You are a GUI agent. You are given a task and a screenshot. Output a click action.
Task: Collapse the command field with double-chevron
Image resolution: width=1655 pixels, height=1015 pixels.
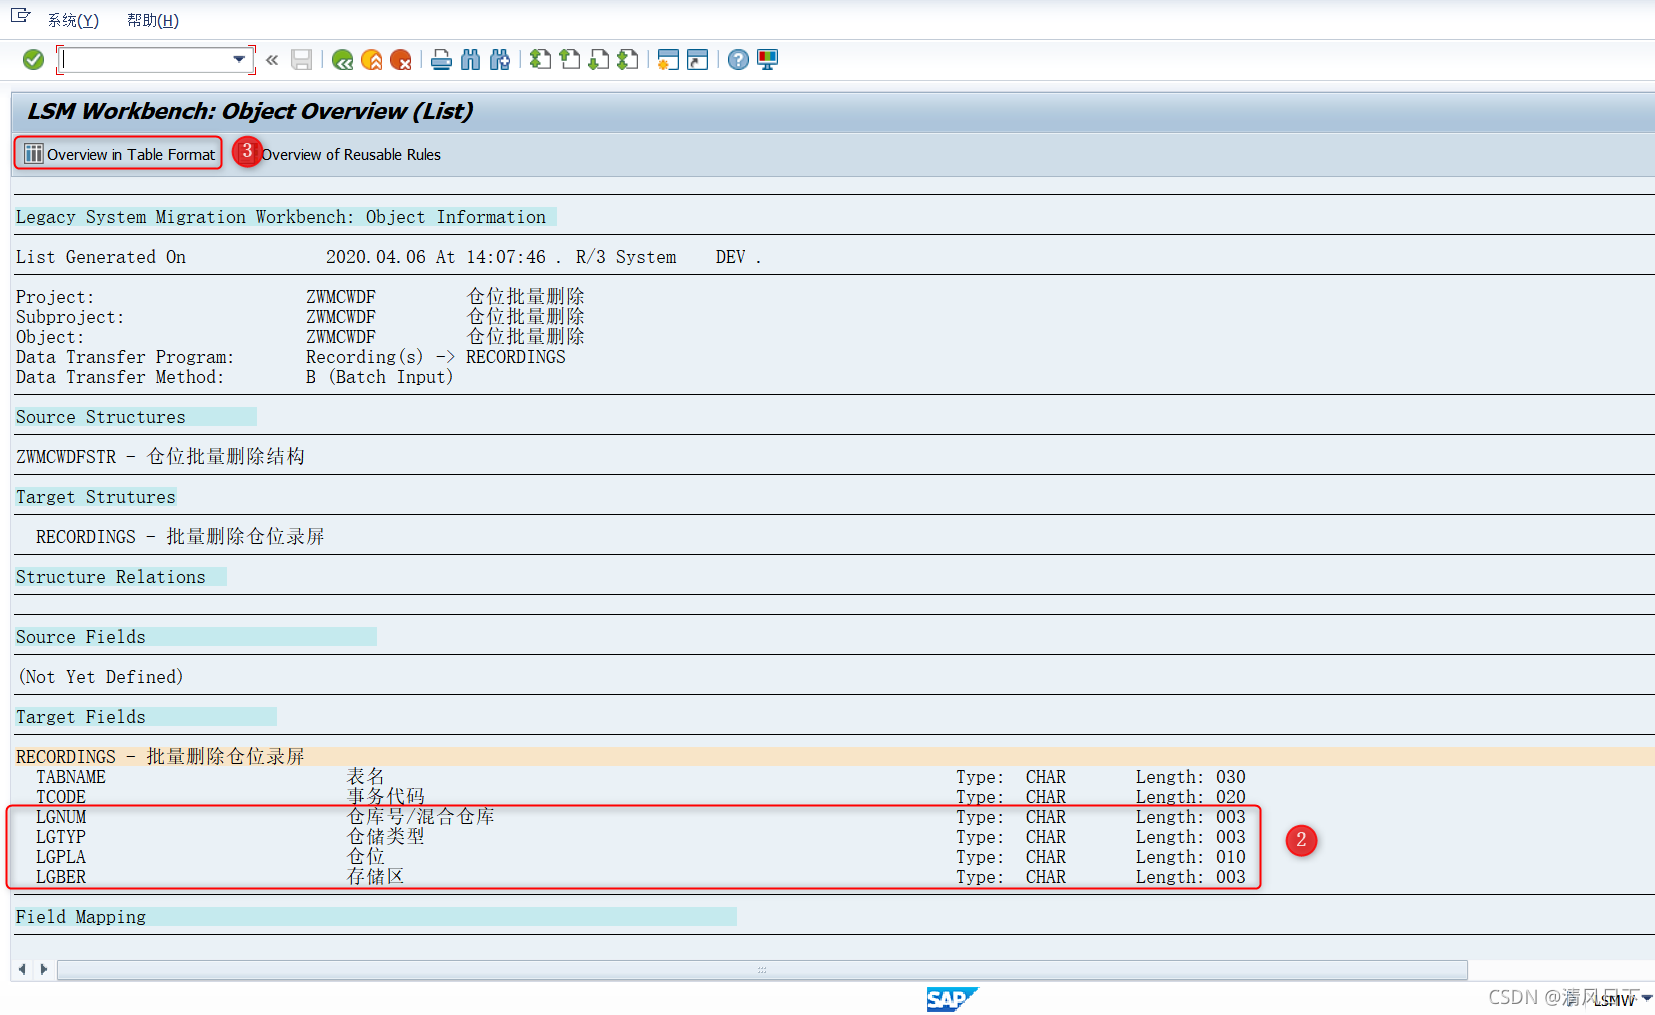click(272, 60)
